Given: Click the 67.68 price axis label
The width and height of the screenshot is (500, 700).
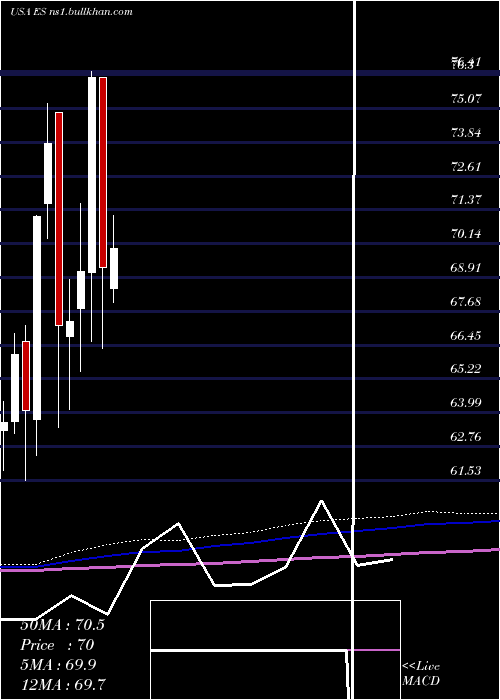Looking at the screenshot, I should (x=467, y=302).
